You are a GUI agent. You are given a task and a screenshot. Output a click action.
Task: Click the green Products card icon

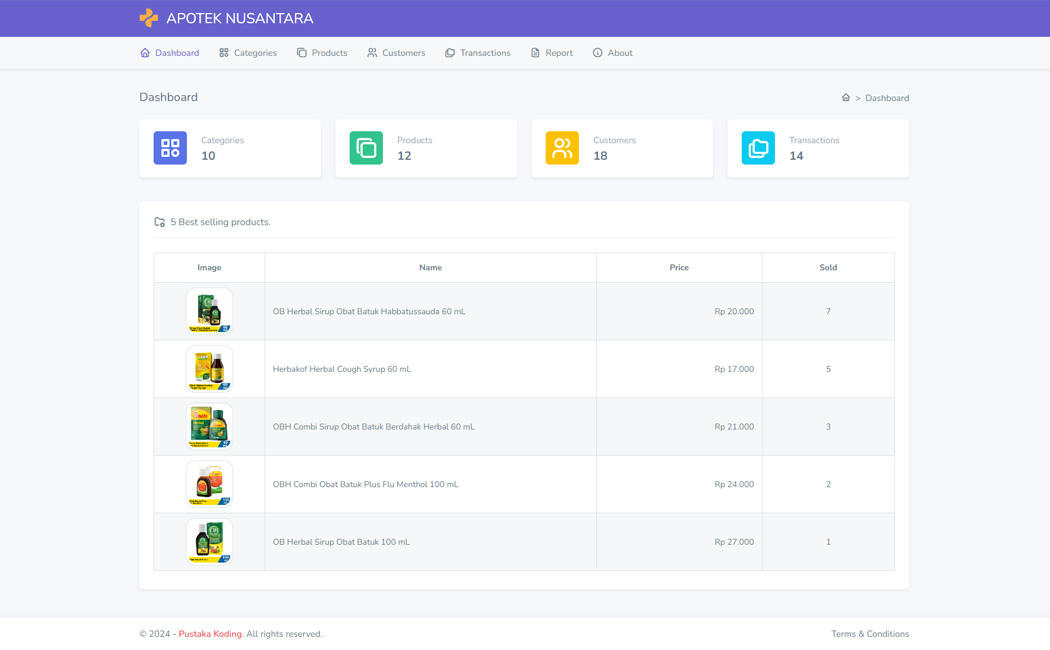(365, 147)
